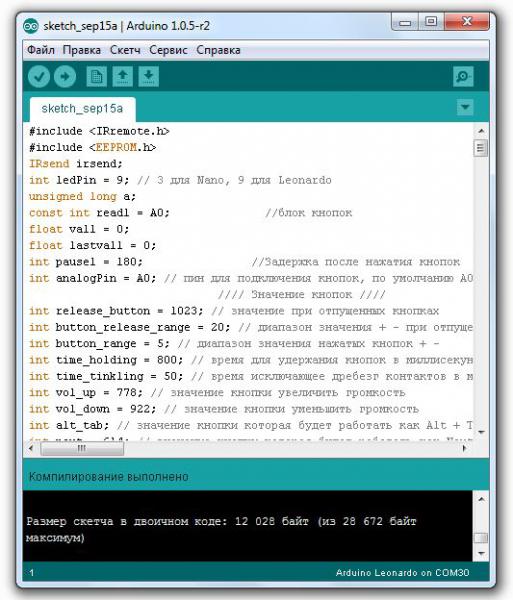Click the console scrollbar up arrow
Screen dimensions: 513x600
click(481, 499)
